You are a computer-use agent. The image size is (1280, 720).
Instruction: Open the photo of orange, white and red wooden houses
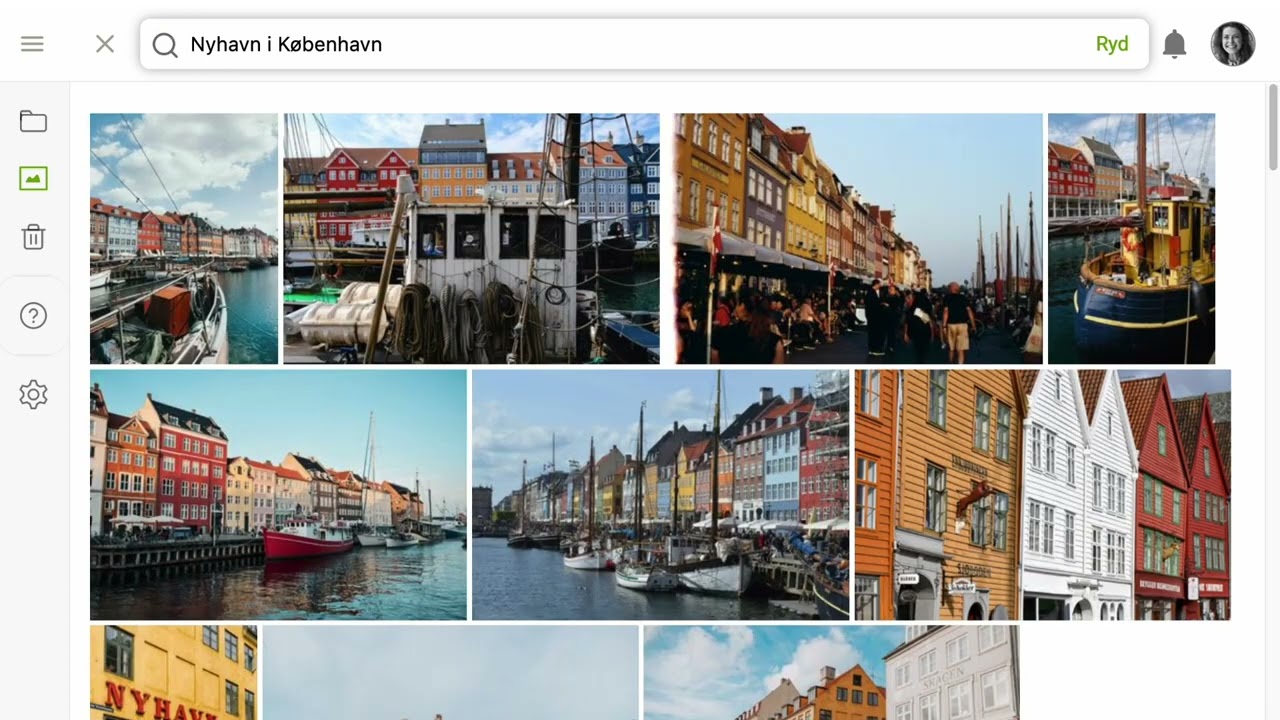tap(1043, 495)
